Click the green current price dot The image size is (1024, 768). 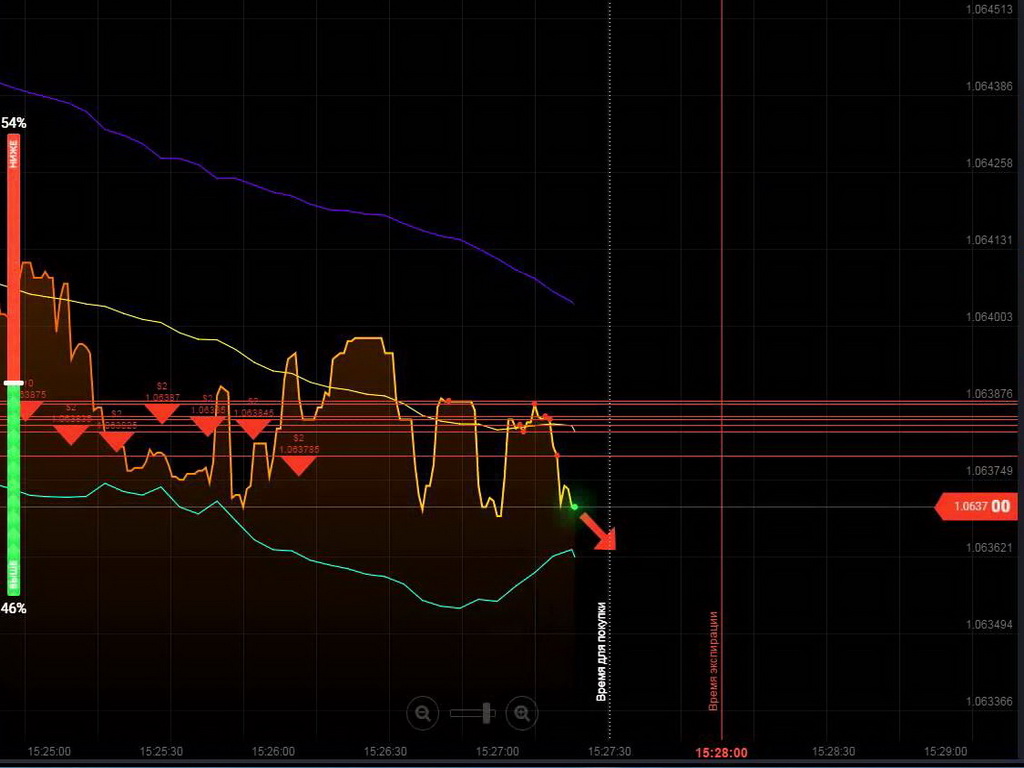(x=574, y=507)
